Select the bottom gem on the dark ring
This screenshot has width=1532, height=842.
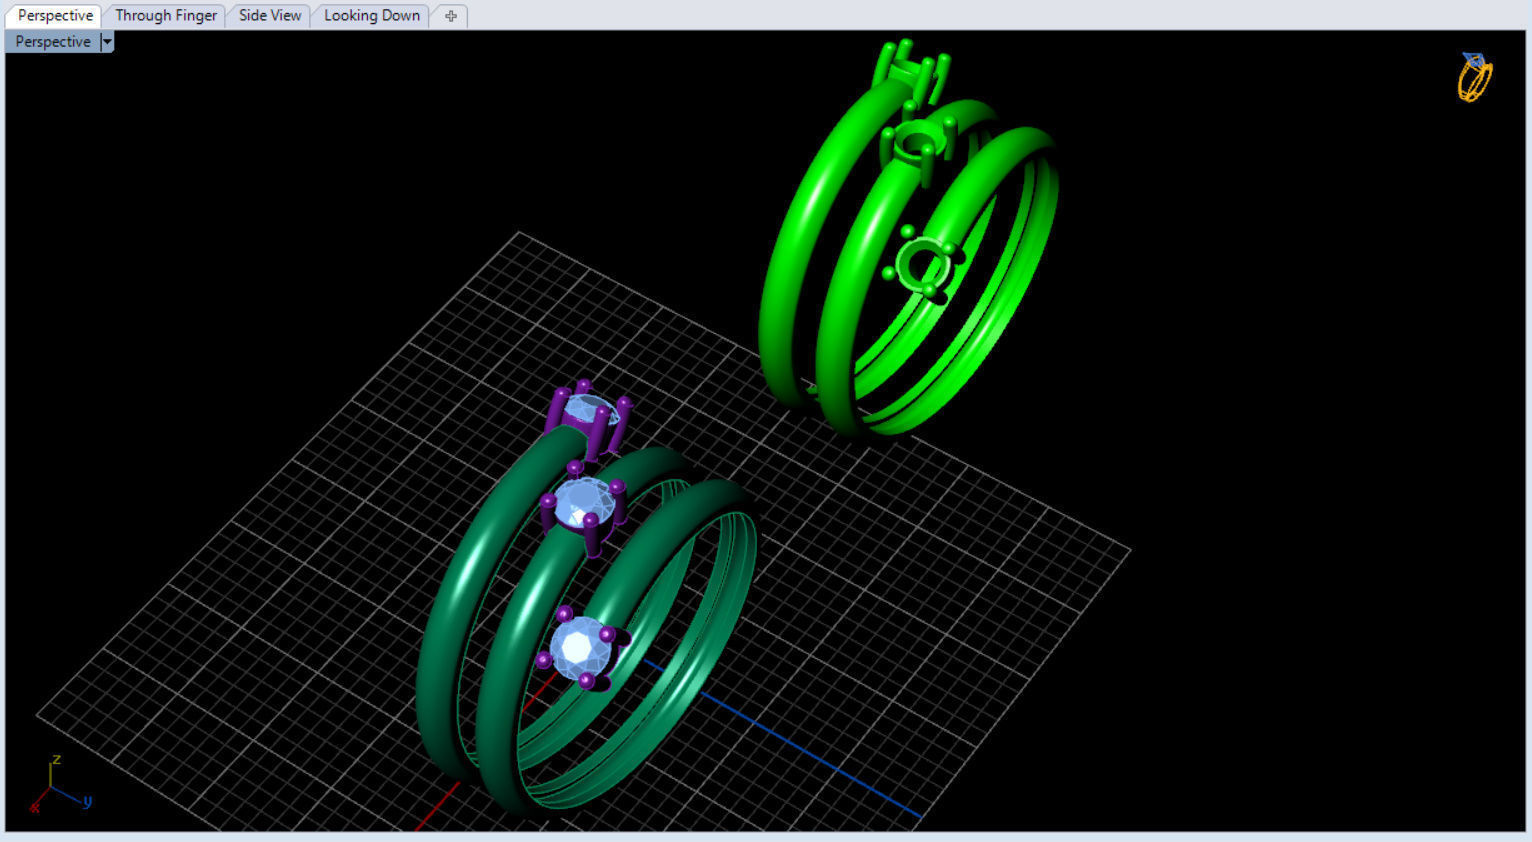click(581, 647)
